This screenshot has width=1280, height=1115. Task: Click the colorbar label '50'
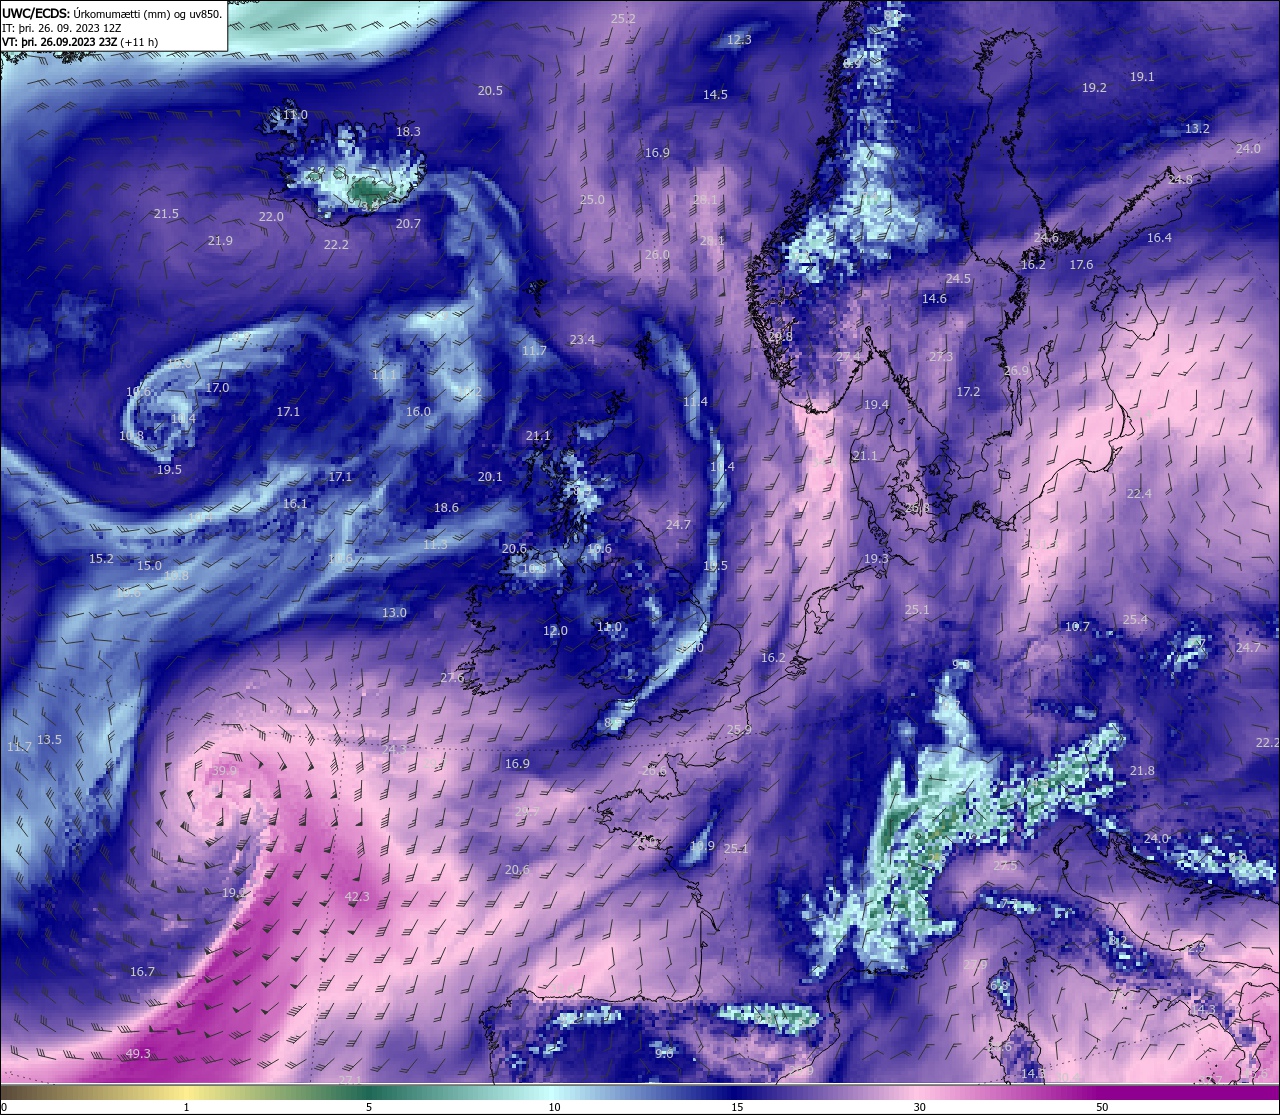point(1102,1107)
